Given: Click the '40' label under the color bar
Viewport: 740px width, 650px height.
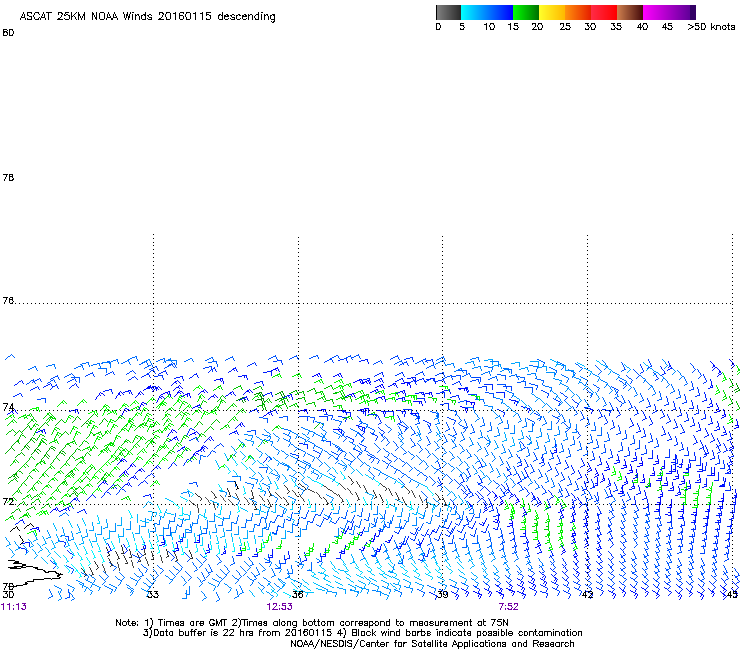Looking at the screenshot, I should coord(642,27).
